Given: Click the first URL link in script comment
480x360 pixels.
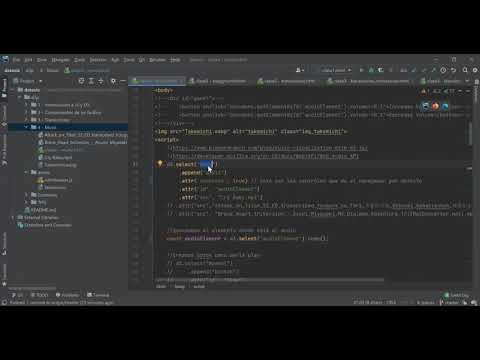Looking at the screenshot, I should [270, 148].
